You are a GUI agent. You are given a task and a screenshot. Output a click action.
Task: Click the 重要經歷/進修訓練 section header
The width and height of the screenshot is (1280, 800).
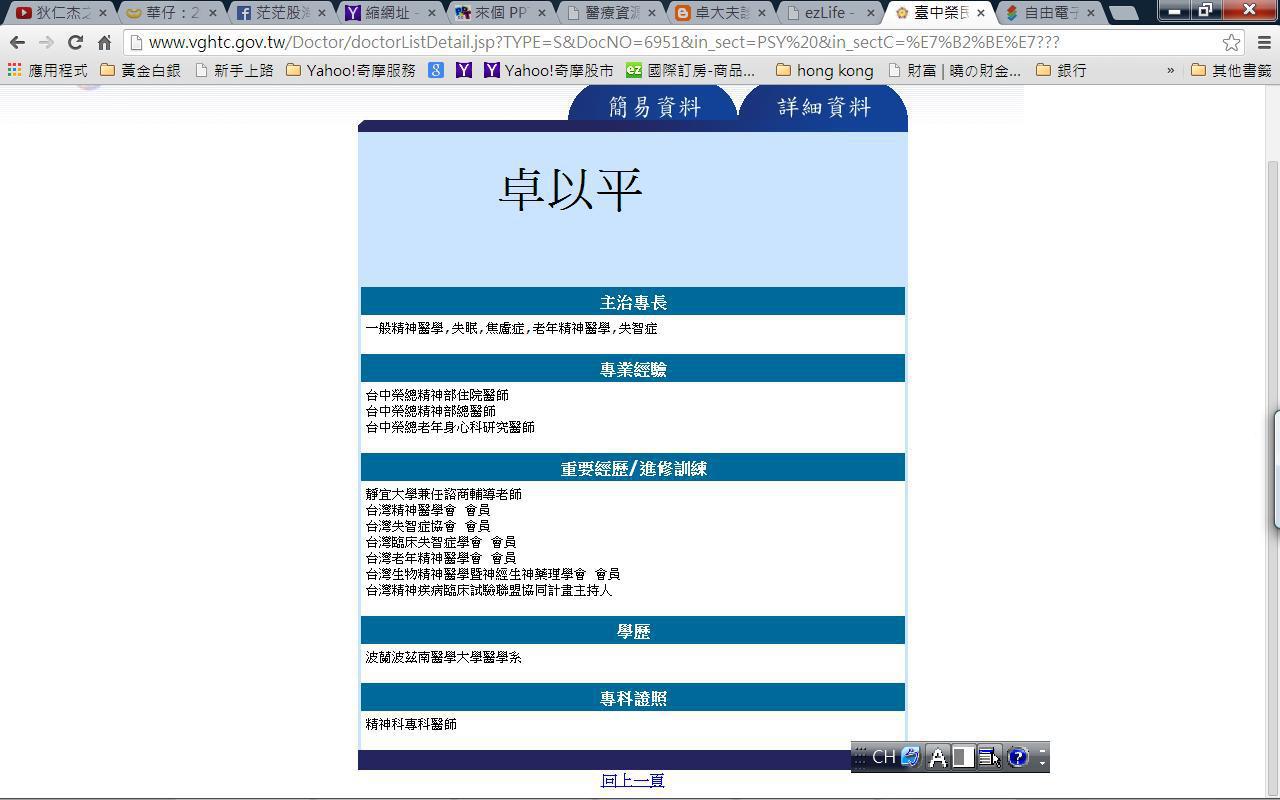tap(633, 468)
